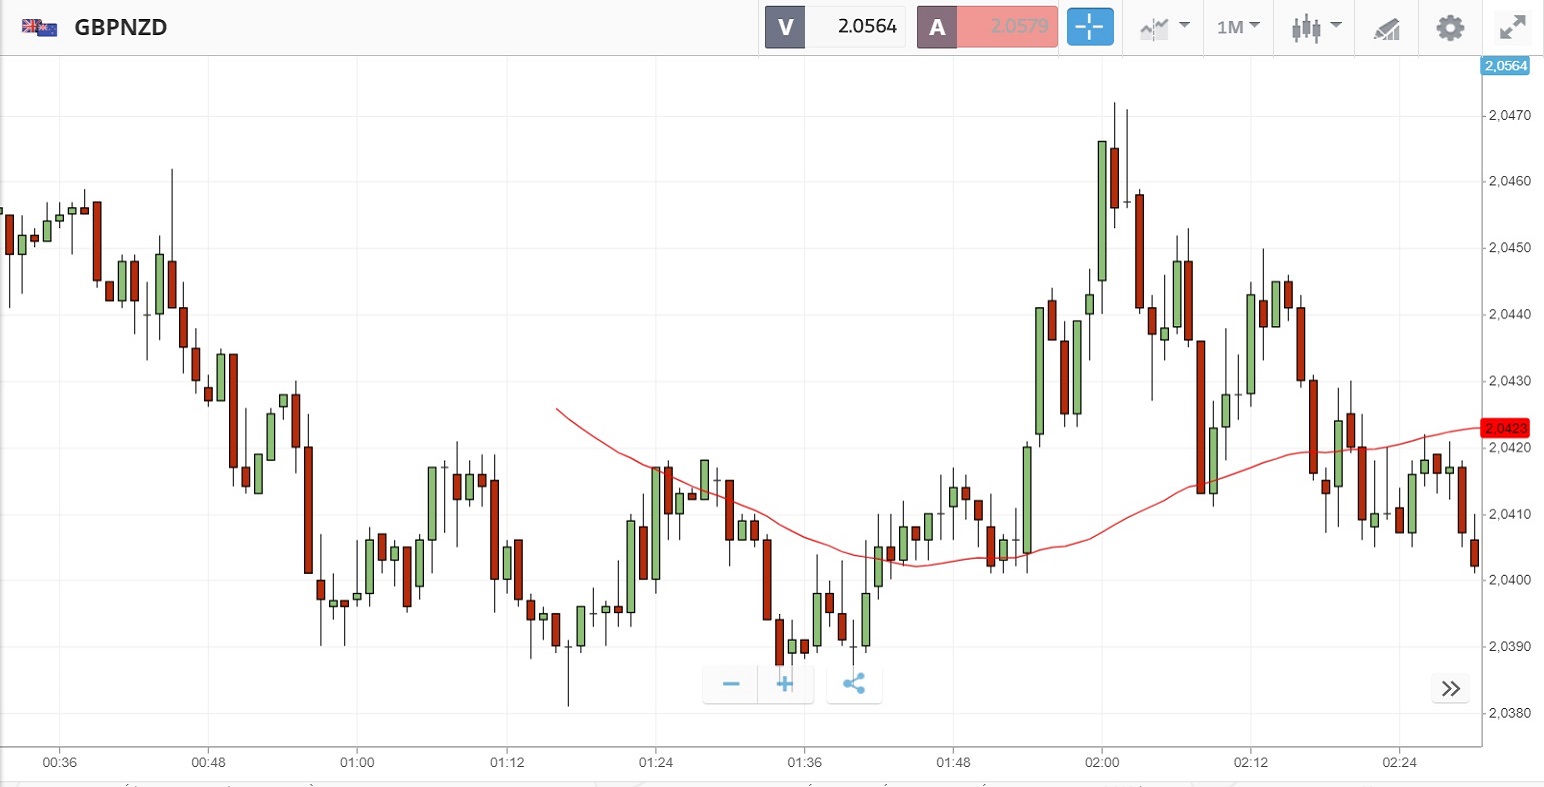
Task: Click the blue 2,0564 current price tag
Action: click(x=1505, y=66)
